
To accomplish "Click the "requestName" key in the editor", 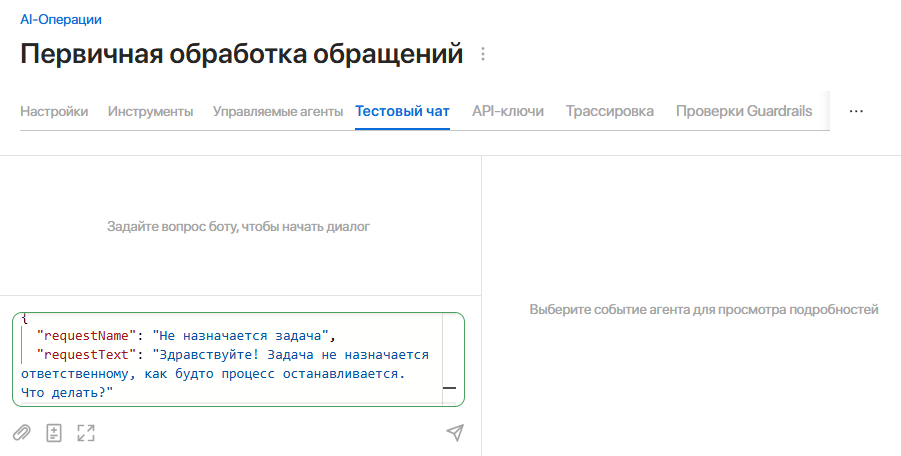I will tap(87, 335).
